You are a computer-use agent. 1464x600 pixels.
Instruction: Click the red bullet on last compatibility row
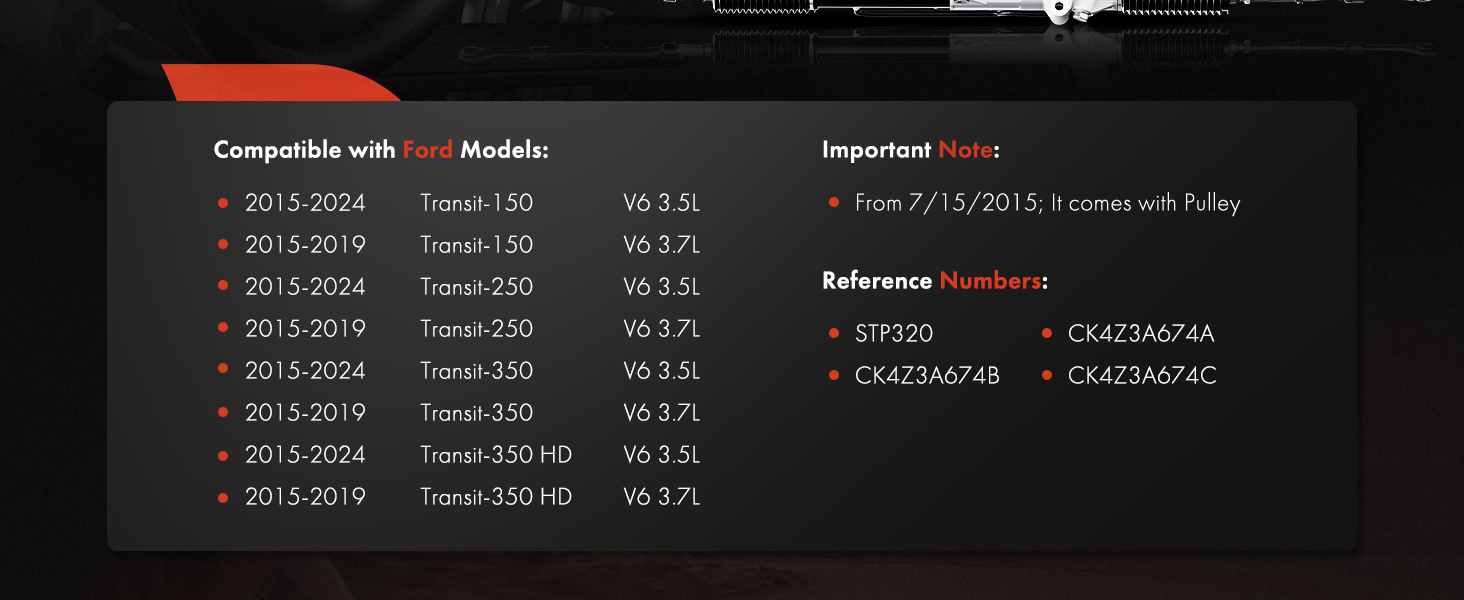point(223,497)
